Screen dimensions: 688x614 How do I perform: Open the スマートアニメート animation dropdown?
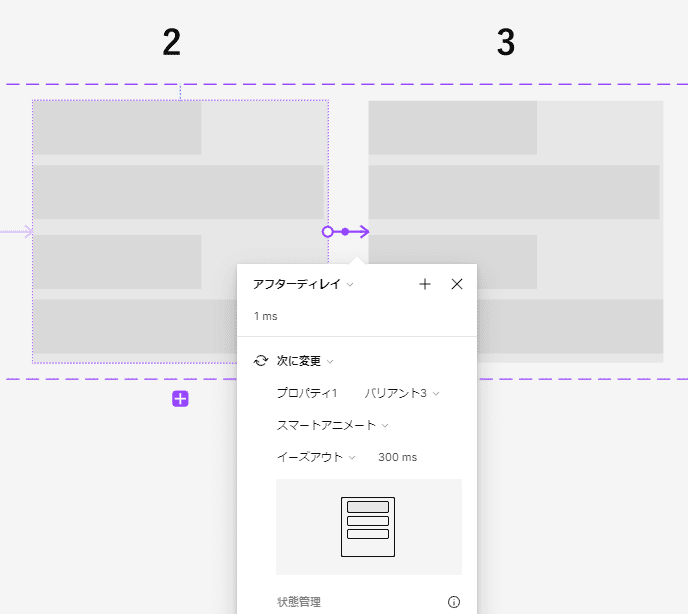(x=332, y=425)
